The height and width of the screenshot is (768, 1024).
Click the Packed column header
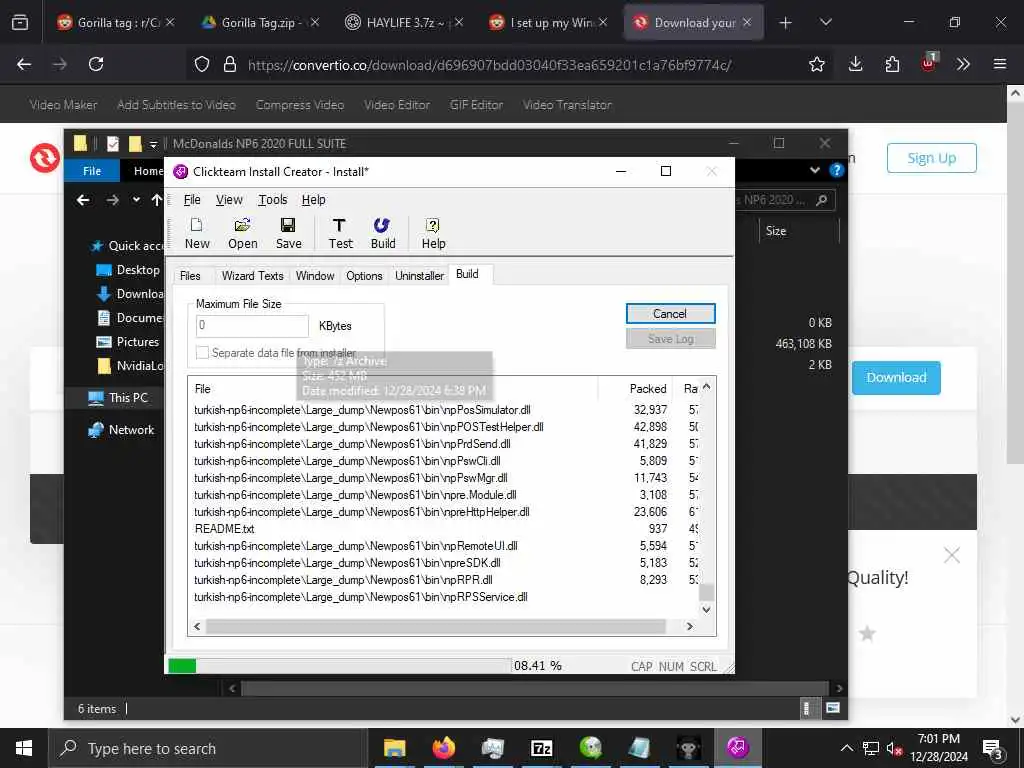[x=648, y=389]
